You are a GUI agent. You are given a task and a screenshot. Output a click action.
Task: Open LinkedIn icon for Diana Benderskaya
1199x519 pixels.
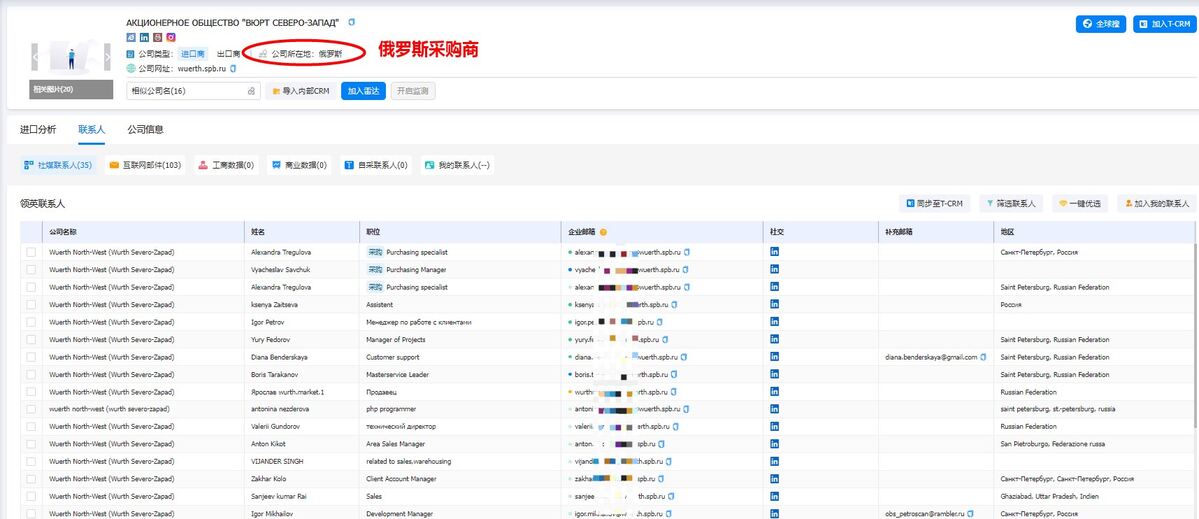[x=774, y=357]
